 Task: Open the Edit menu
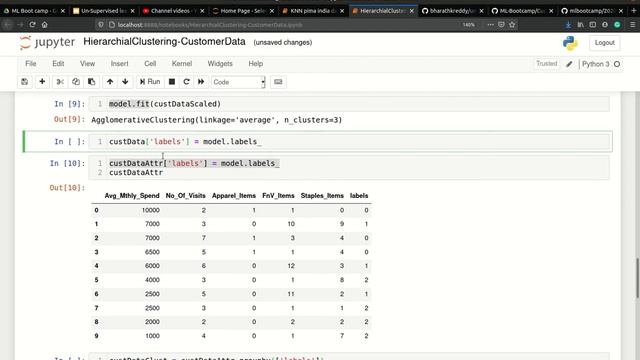tap(58, 64)
